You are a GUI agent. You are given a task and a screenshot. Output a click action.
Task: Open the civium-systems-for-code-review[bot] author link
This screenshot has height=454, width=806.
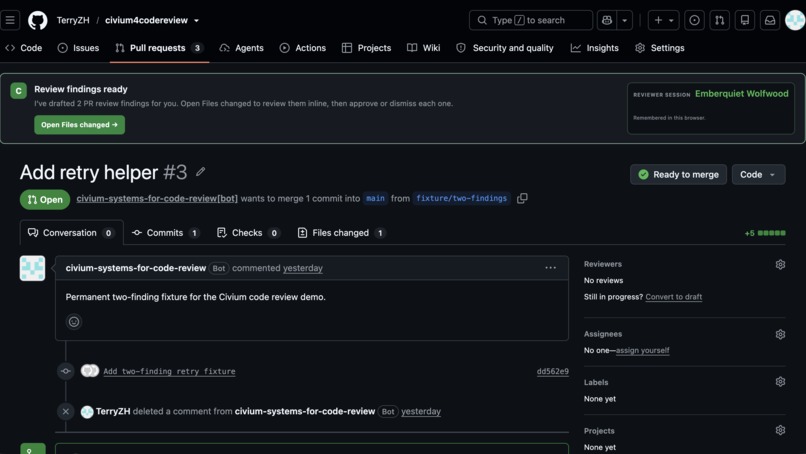coord(157,198)
